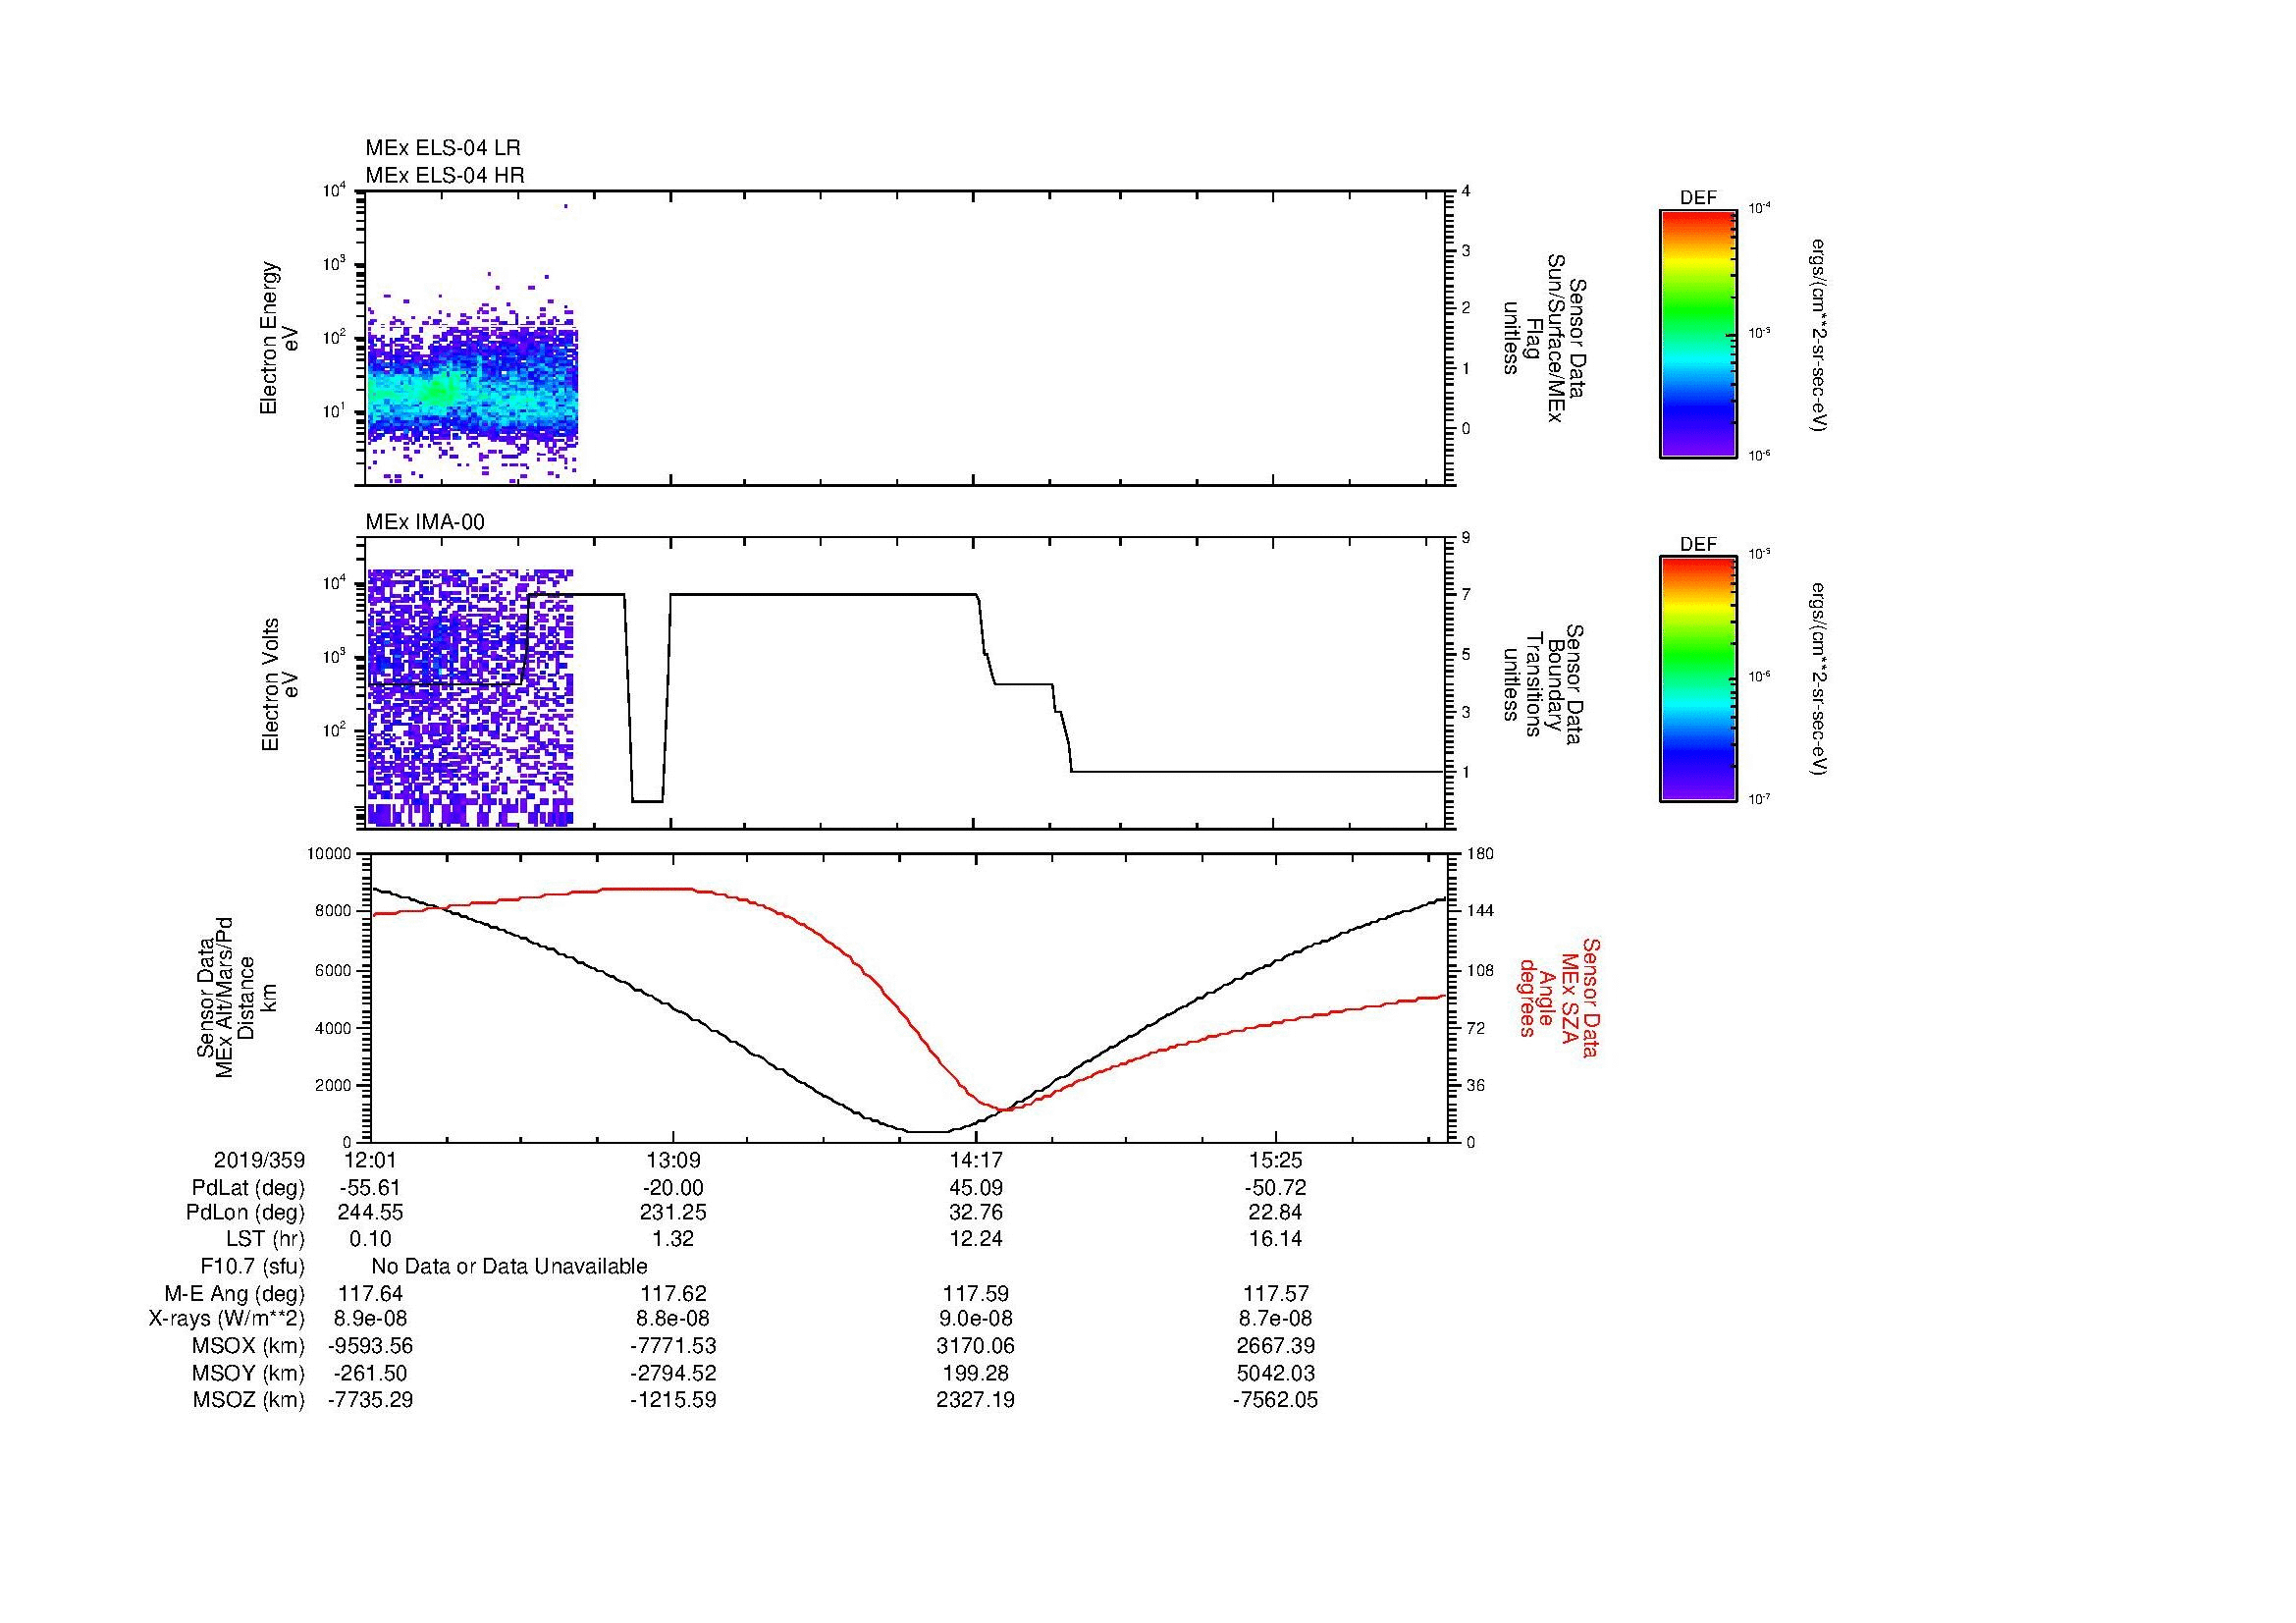Click the date label '2019/359'
Screen dimensions: 2296x1623
tap(259, 1161)
